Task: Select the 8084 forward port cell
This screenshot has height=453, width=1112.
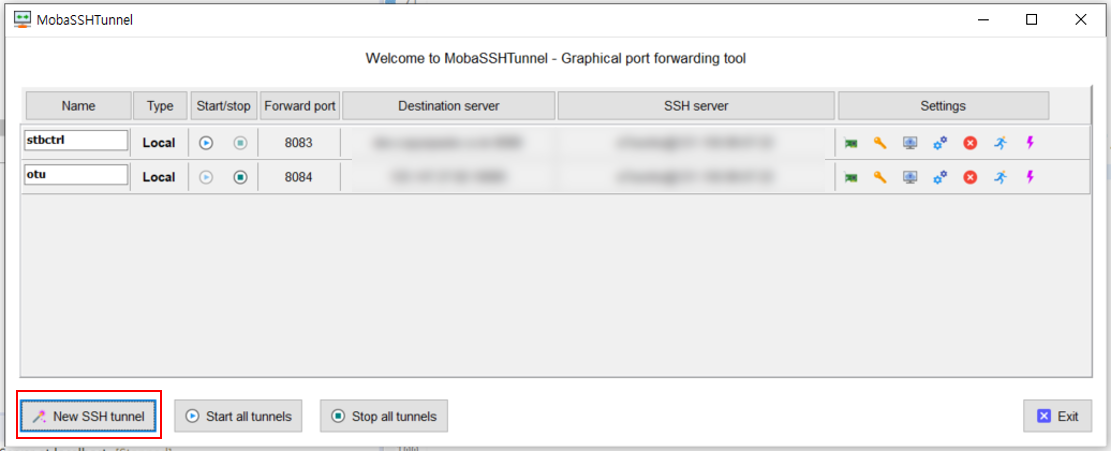Action: (299, 177)
